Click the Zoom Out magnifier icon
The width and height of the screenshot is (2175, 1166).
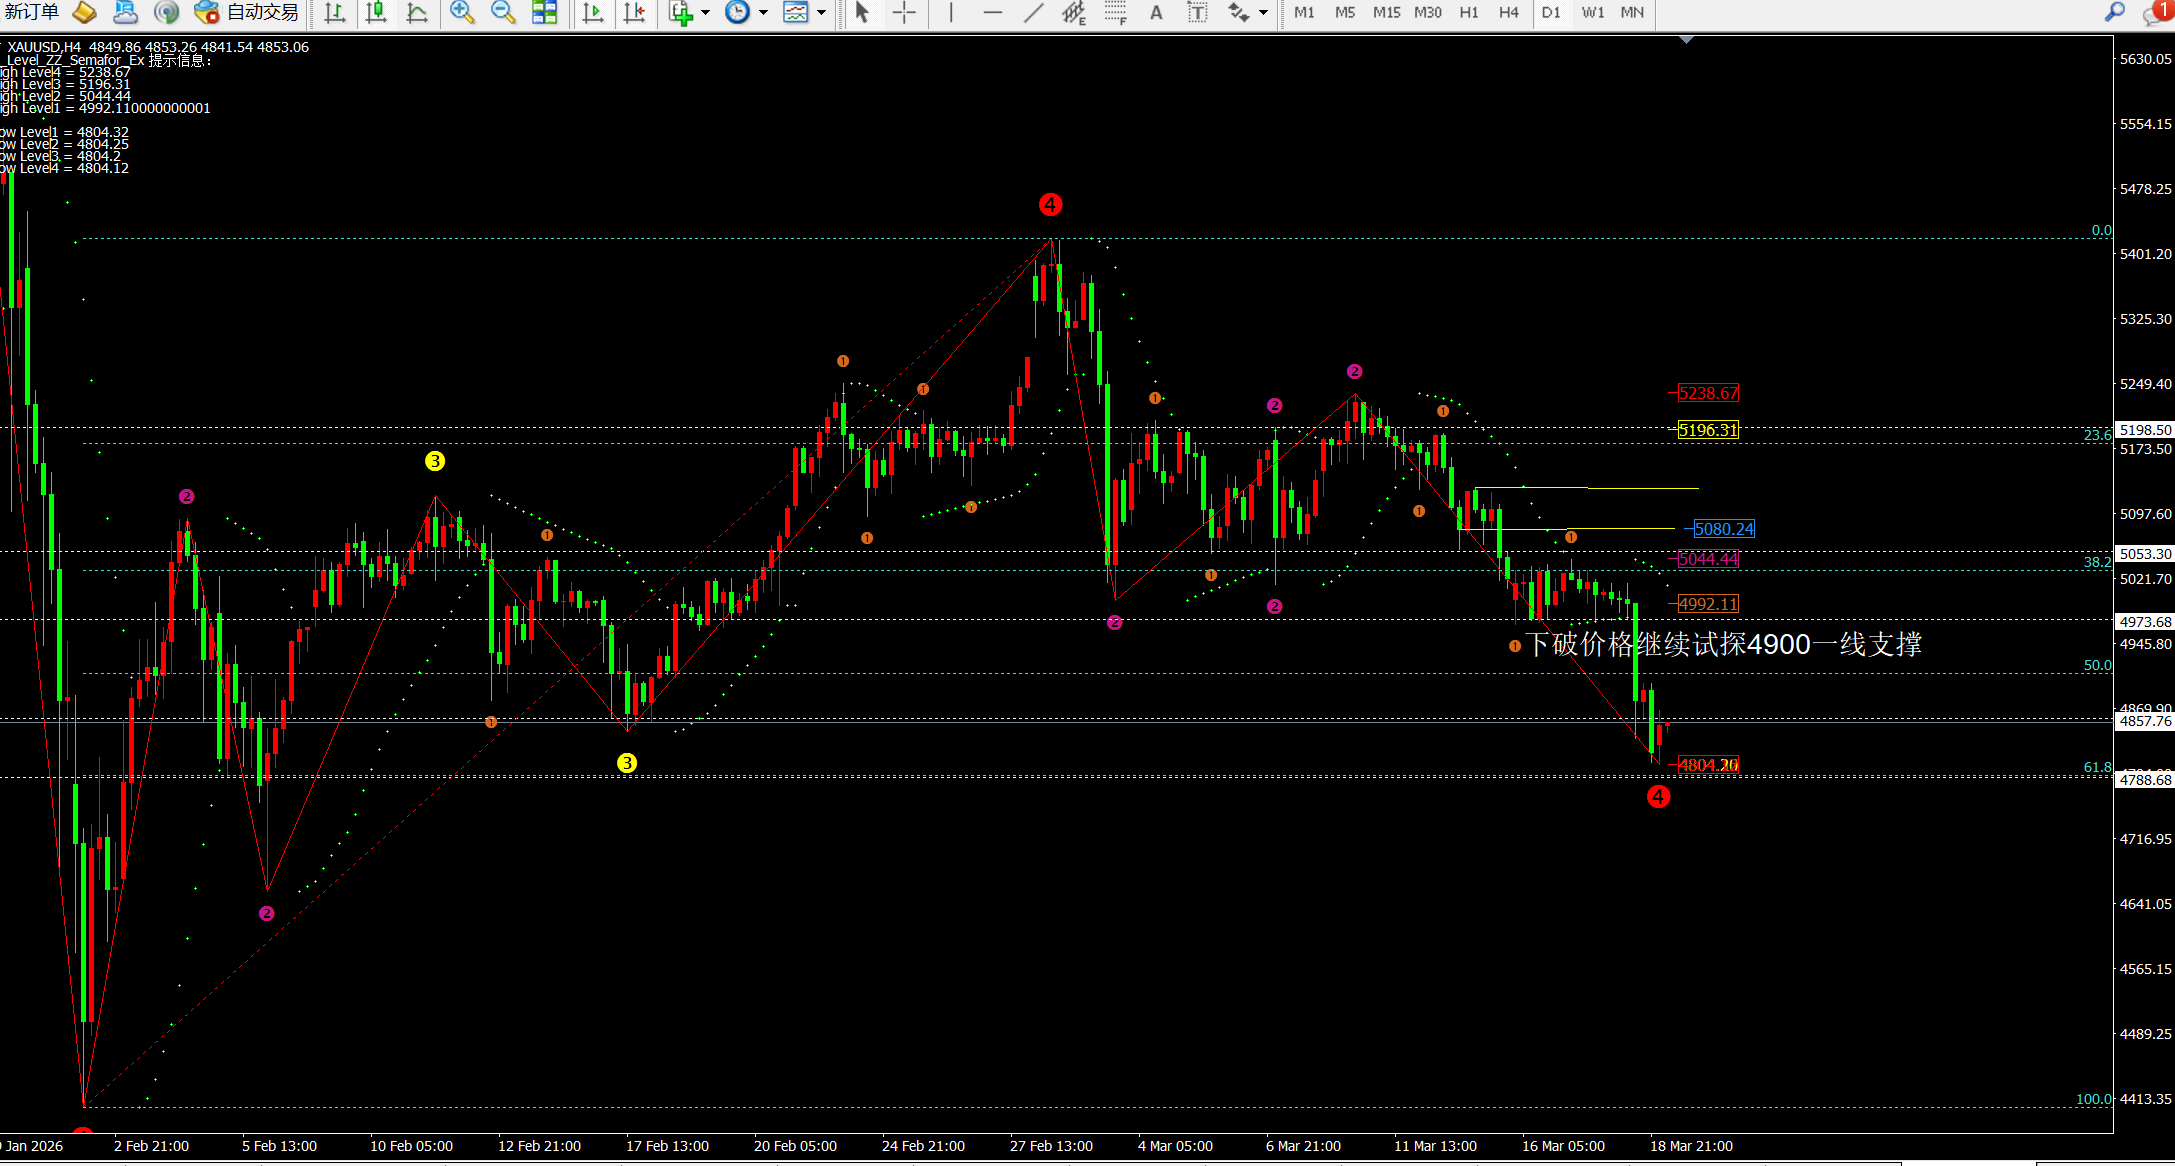[x=503, y=12]
